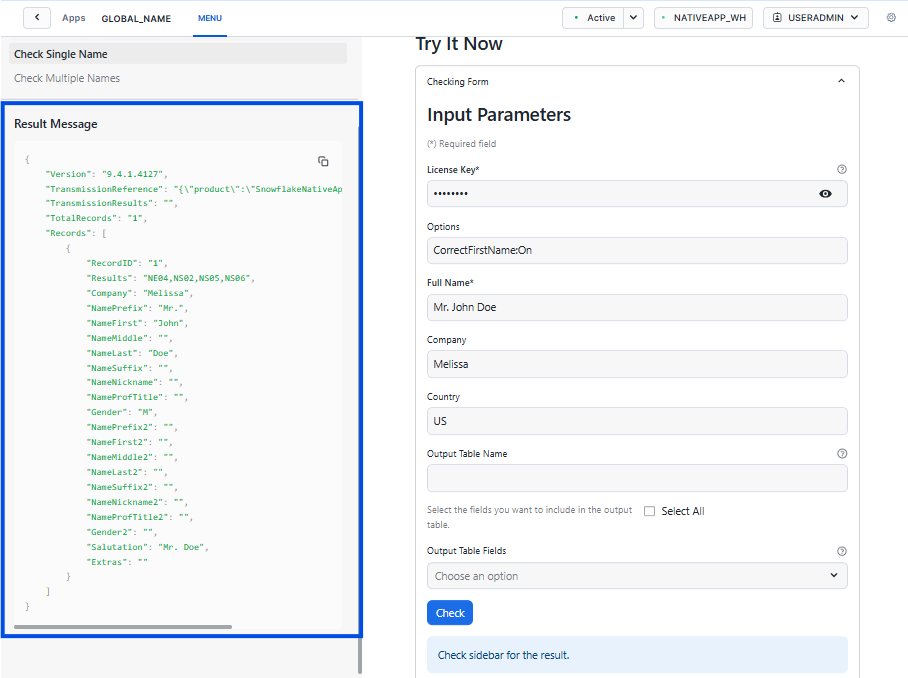Open the Output Table Fields dropdown
Viewport: 908px width, 678px height.
(x=637, y=576)
